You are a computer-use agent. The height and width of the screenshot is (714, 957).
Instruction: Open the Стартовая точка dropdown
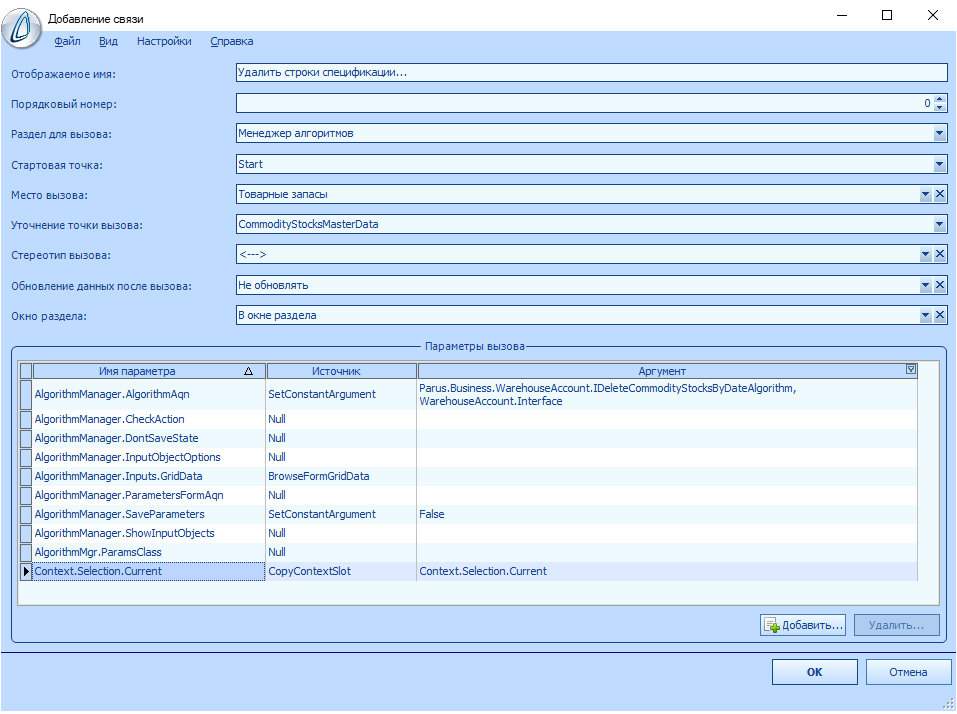pos(939,164)
